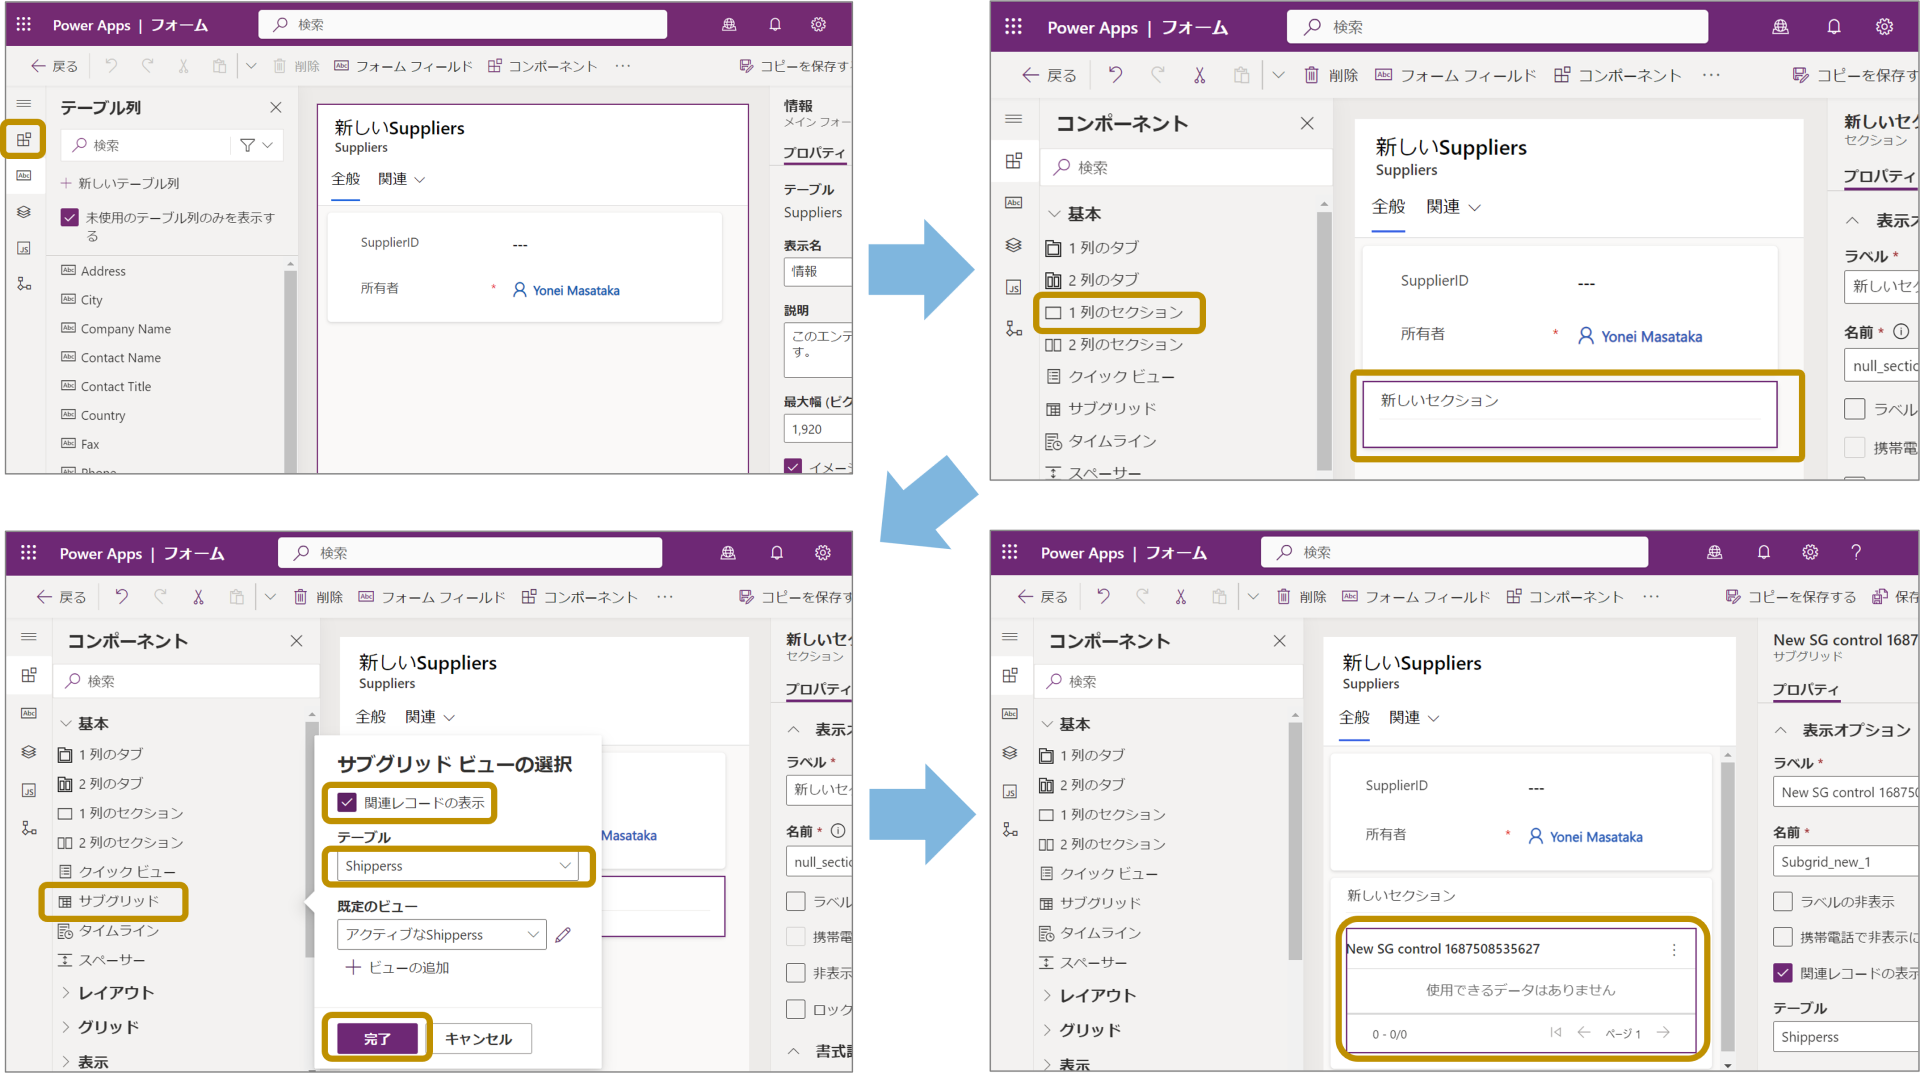Go to first page of subgrid in bottom-right

pos(1555,1032)
